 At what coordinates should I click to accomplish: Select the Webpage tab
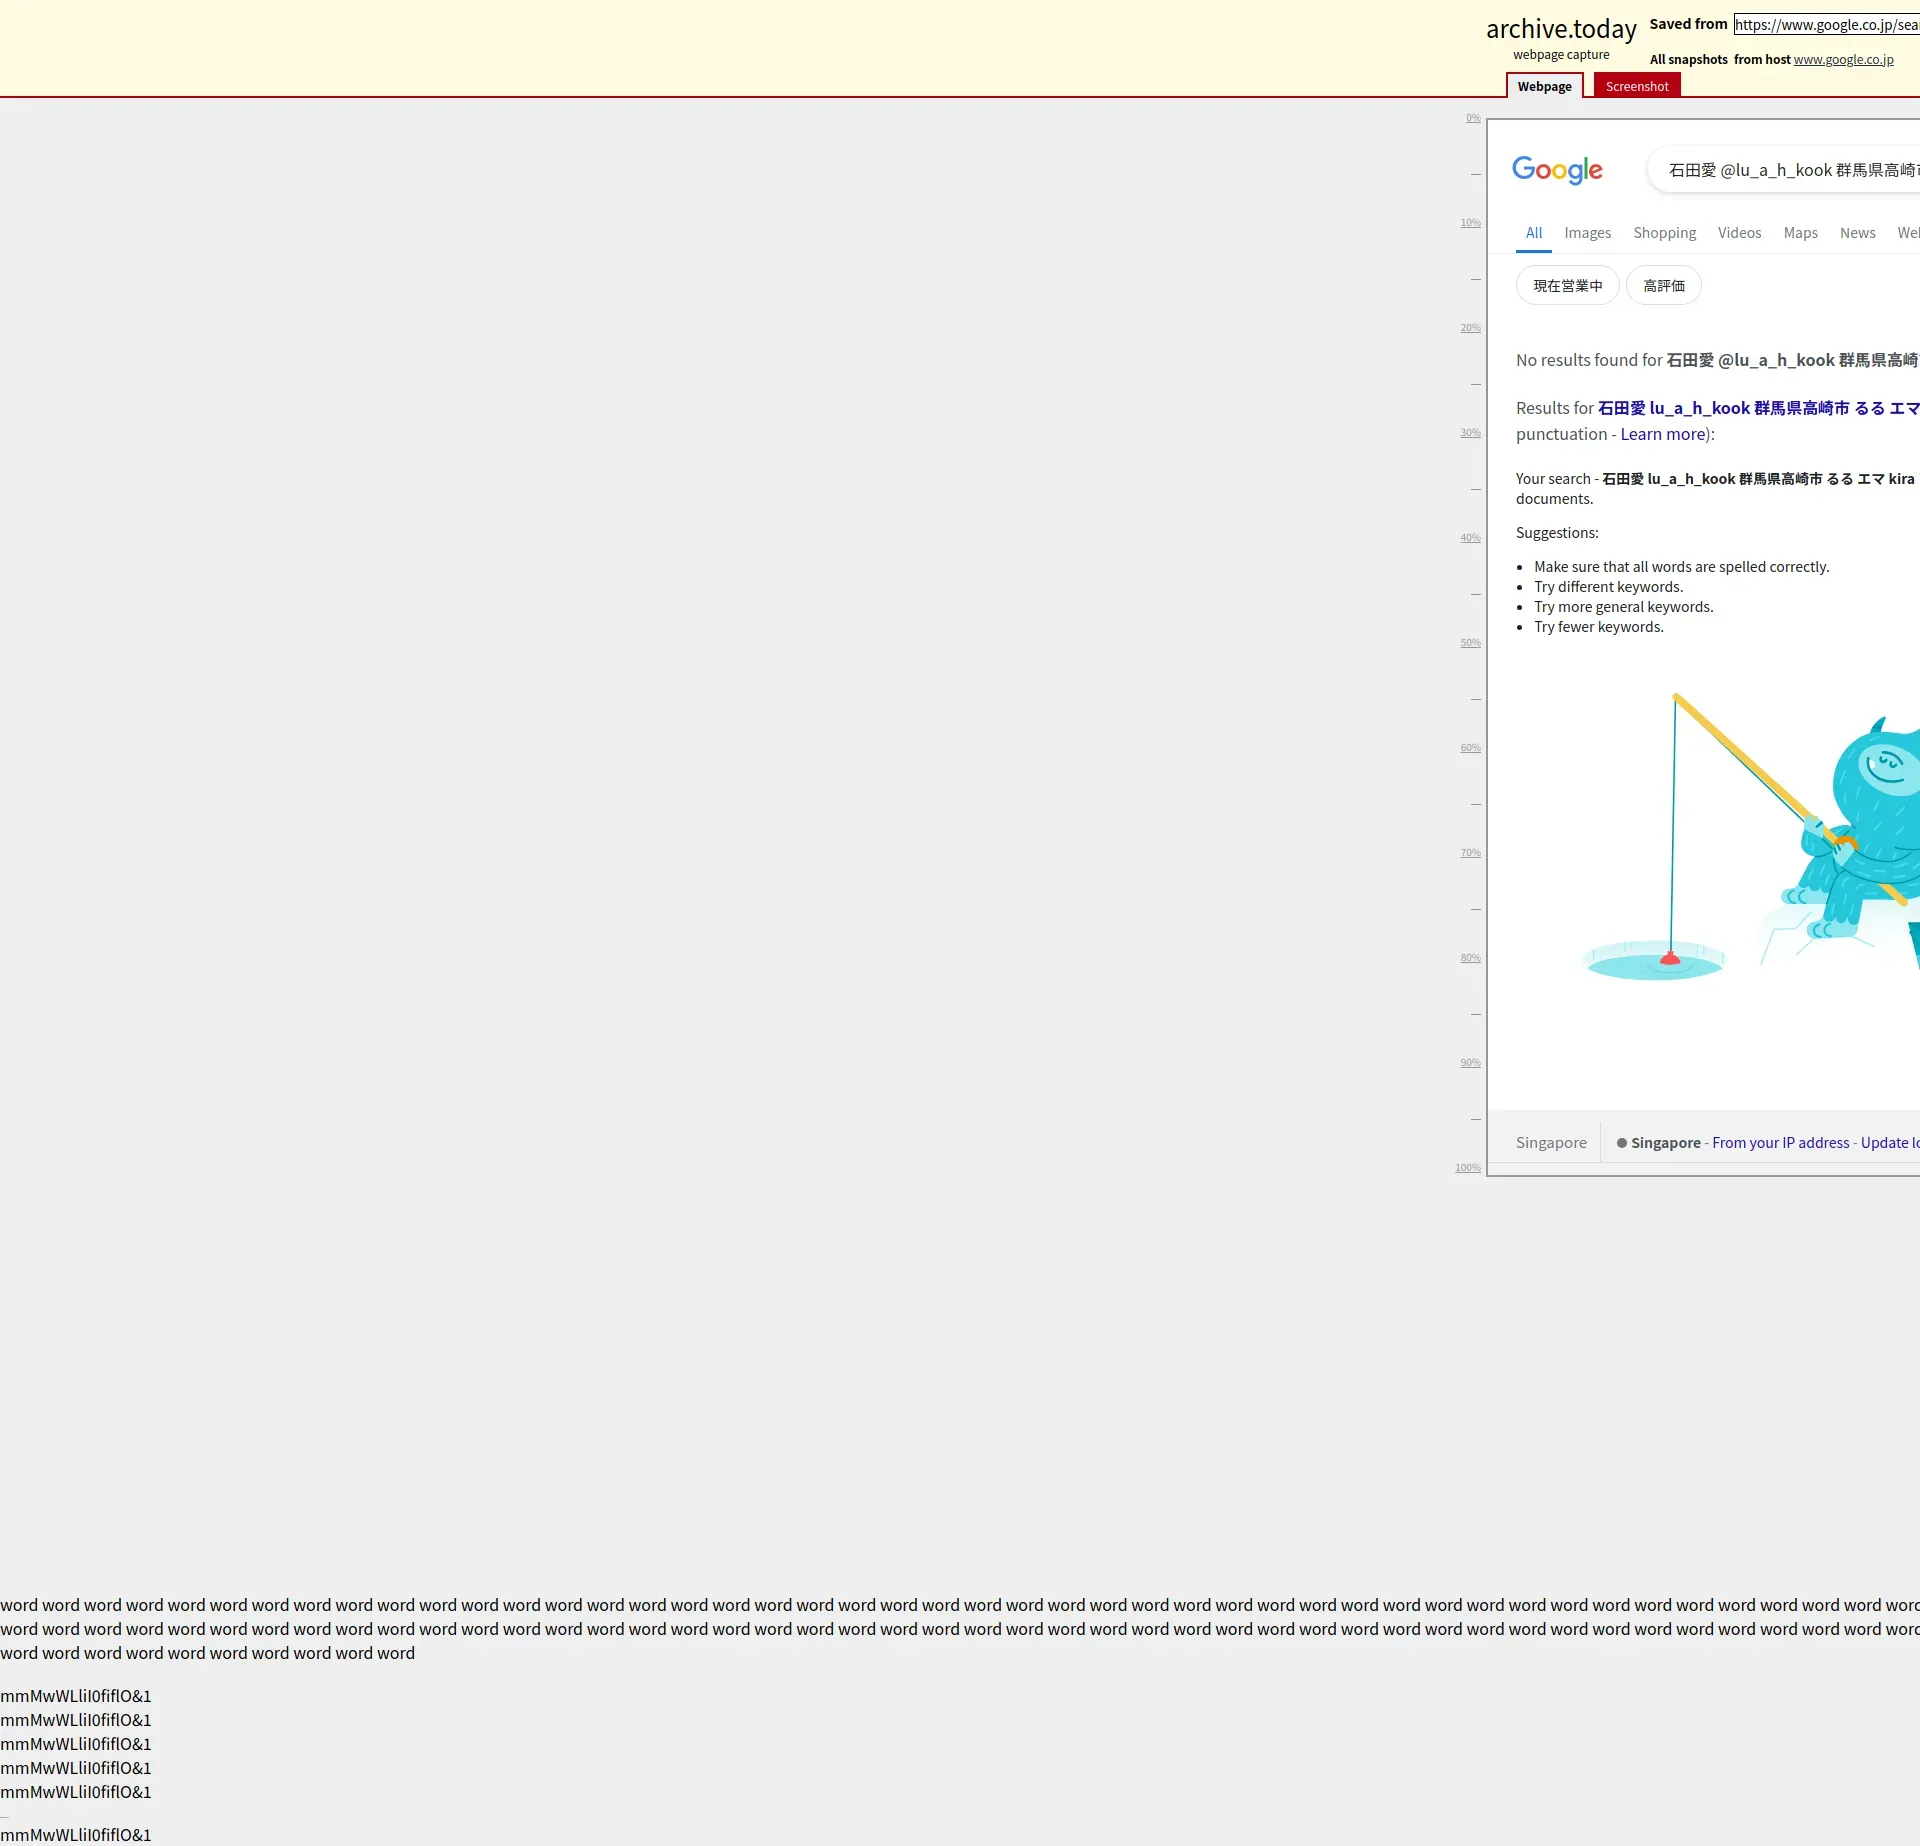[x=1544, y=87]
